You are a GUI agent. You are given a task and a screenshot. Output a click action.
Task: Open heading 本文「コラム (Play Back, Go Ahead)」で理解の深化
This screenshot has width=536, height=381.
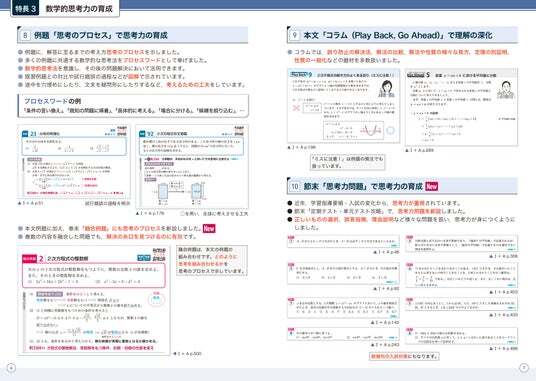click(398, 35)
